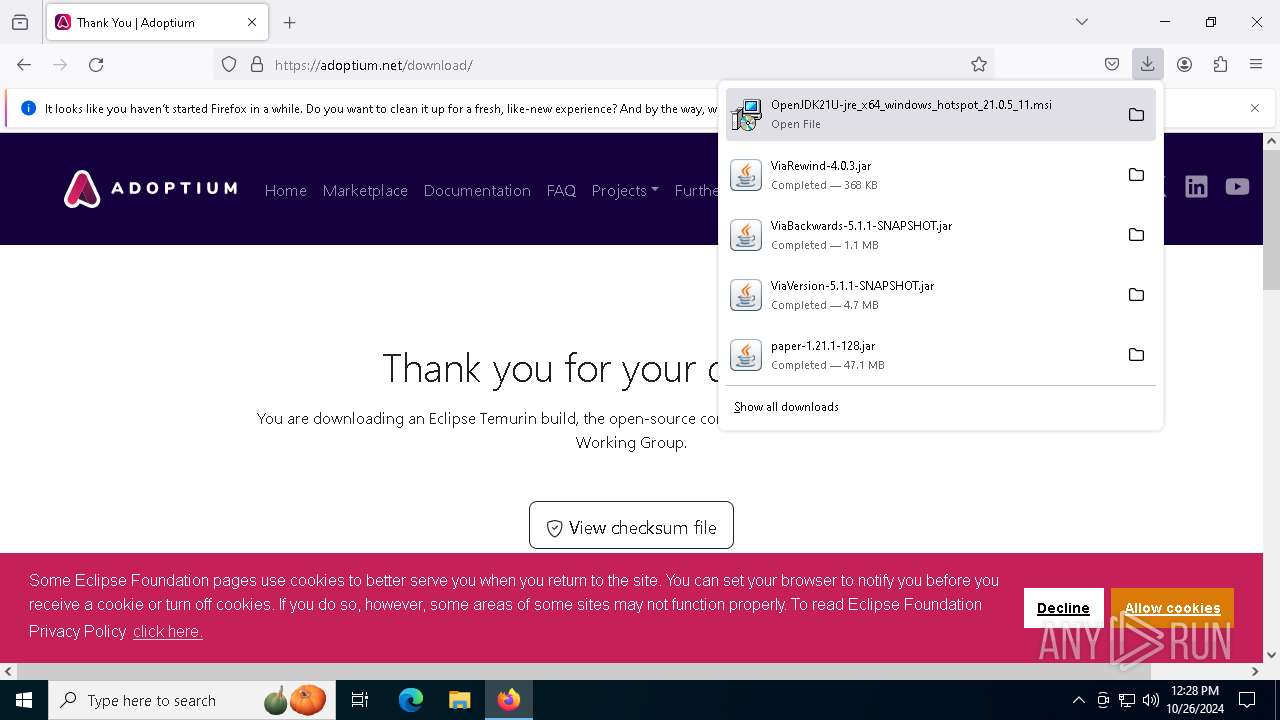Screen dimensions: 1280x720
Task: Open Firefox View recent browsing icon
Action: (x=20, y=22)
